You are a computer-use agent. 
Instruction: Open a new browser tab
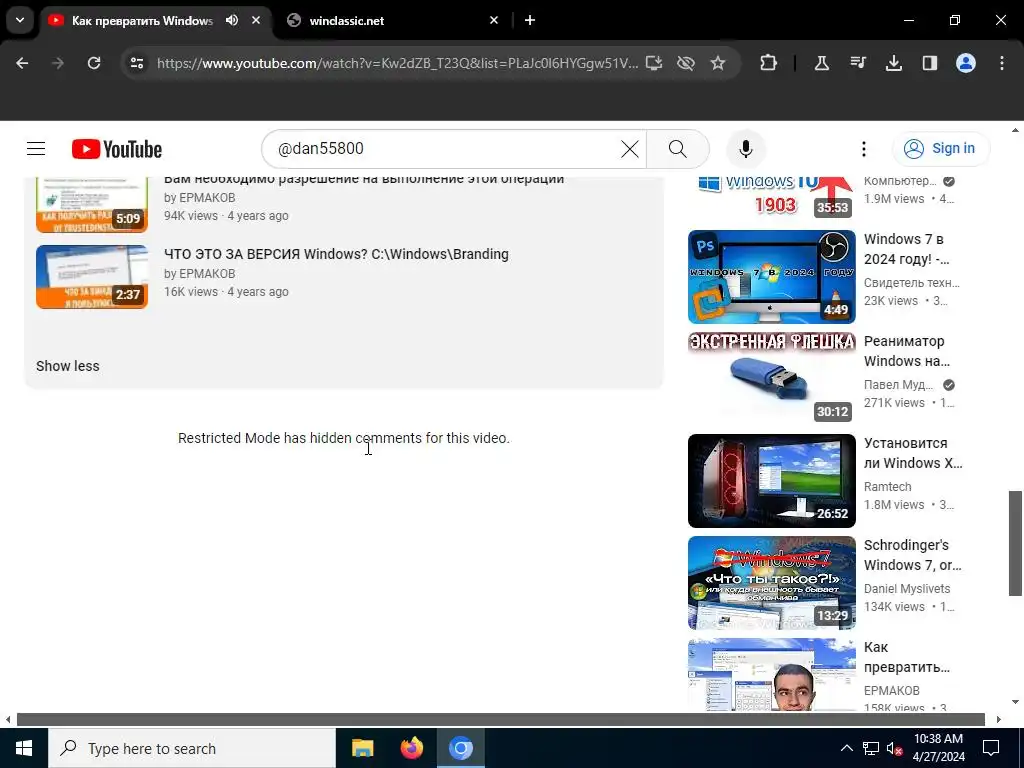530,20
